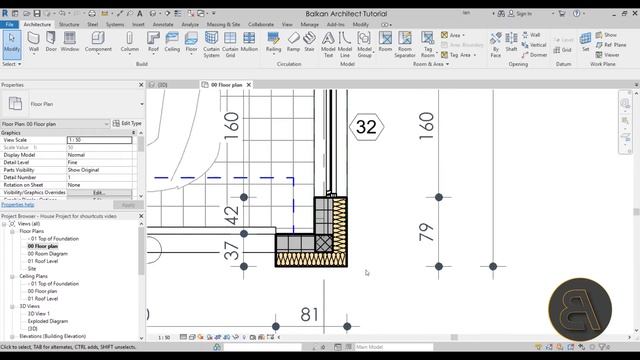
Task: Select the opening By Face tool
Action: click(496, 44)
